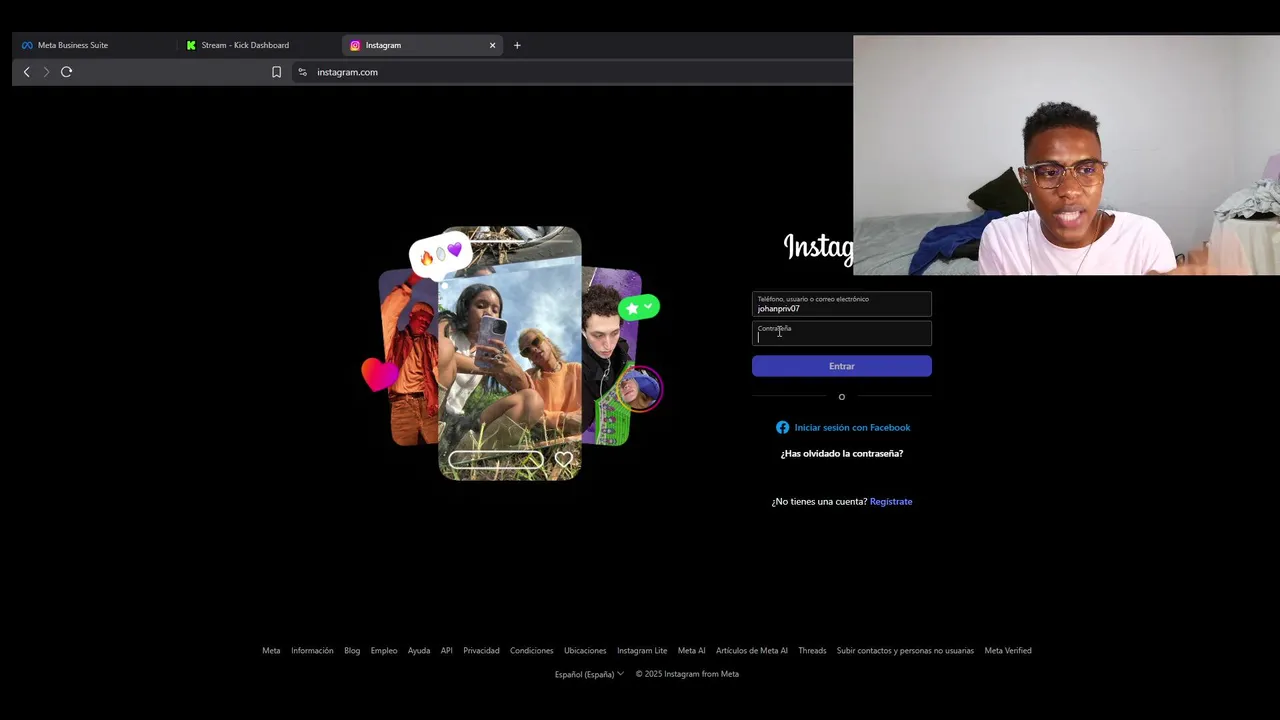Click the username field containing johanpriv07
This screenshot has height=720, width=1280.
842,304
